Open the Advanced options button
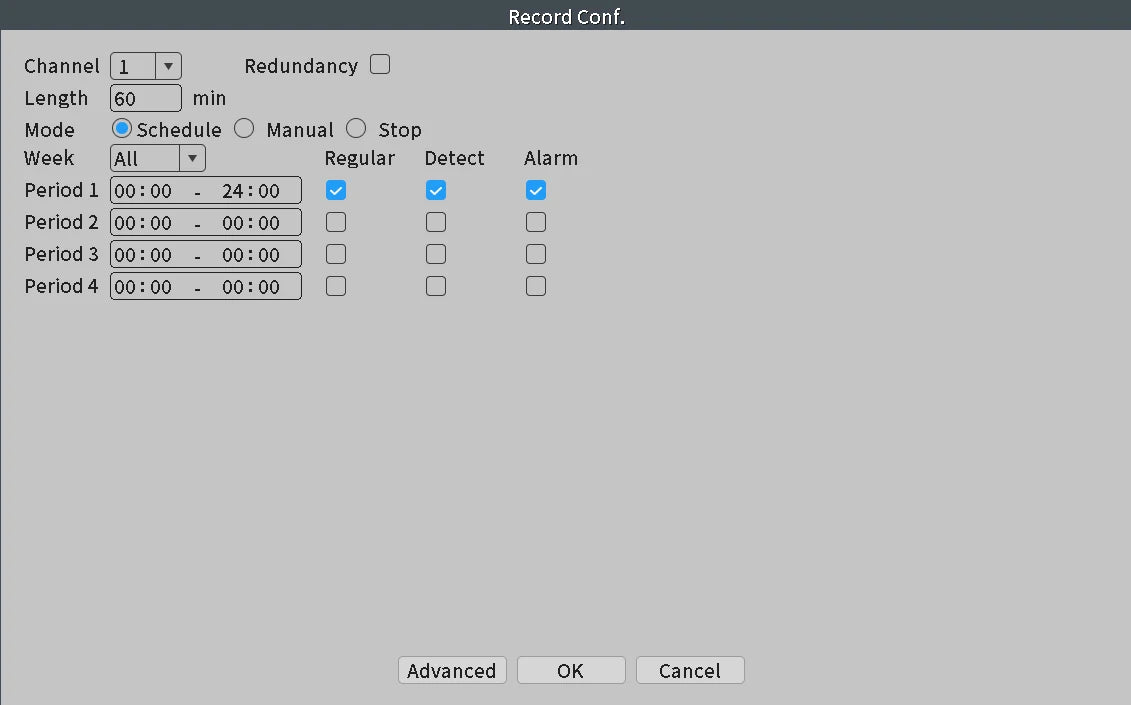The height and width of the screenshot is (705, 1131). 452,670
